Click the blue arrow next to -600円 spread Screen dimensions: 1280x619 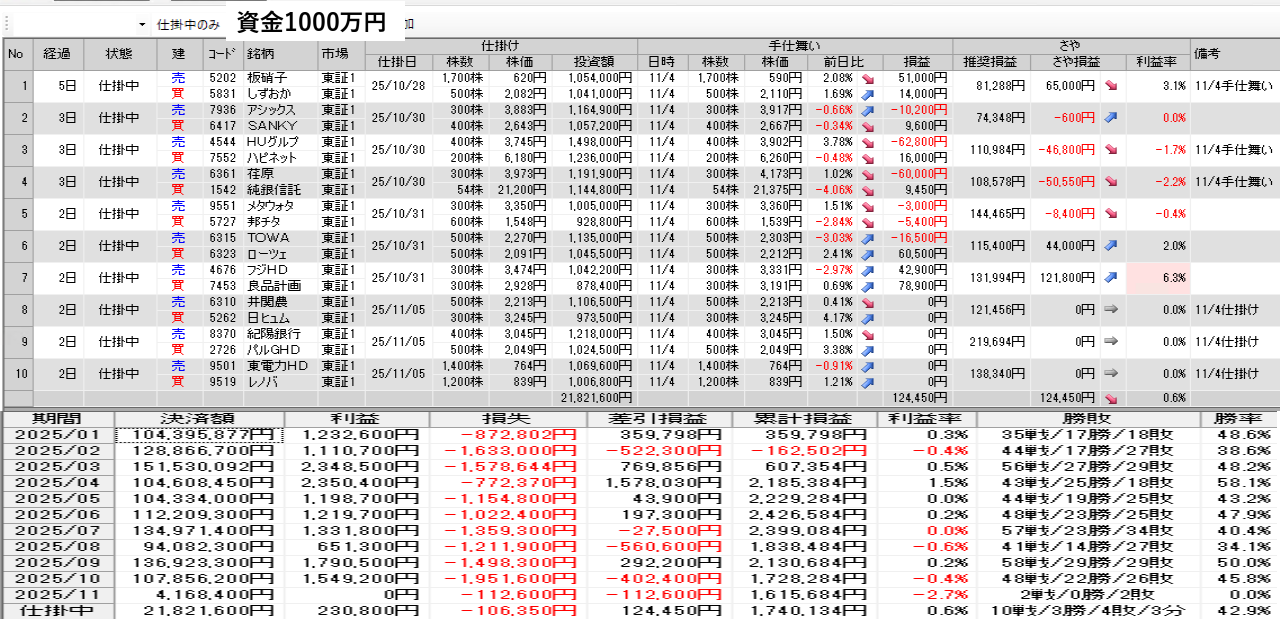1110,118
